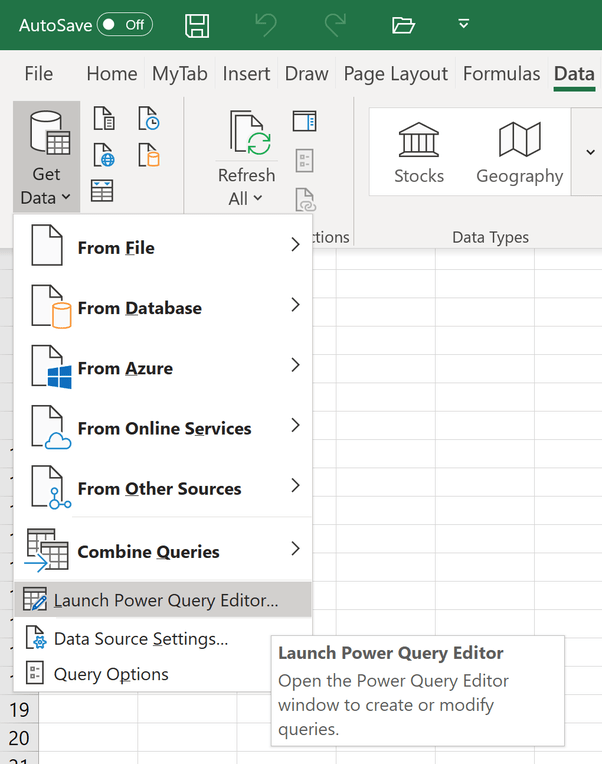Click Launch Power Query Editor
This screenshot has height=764, width=602.
point(163,600)
